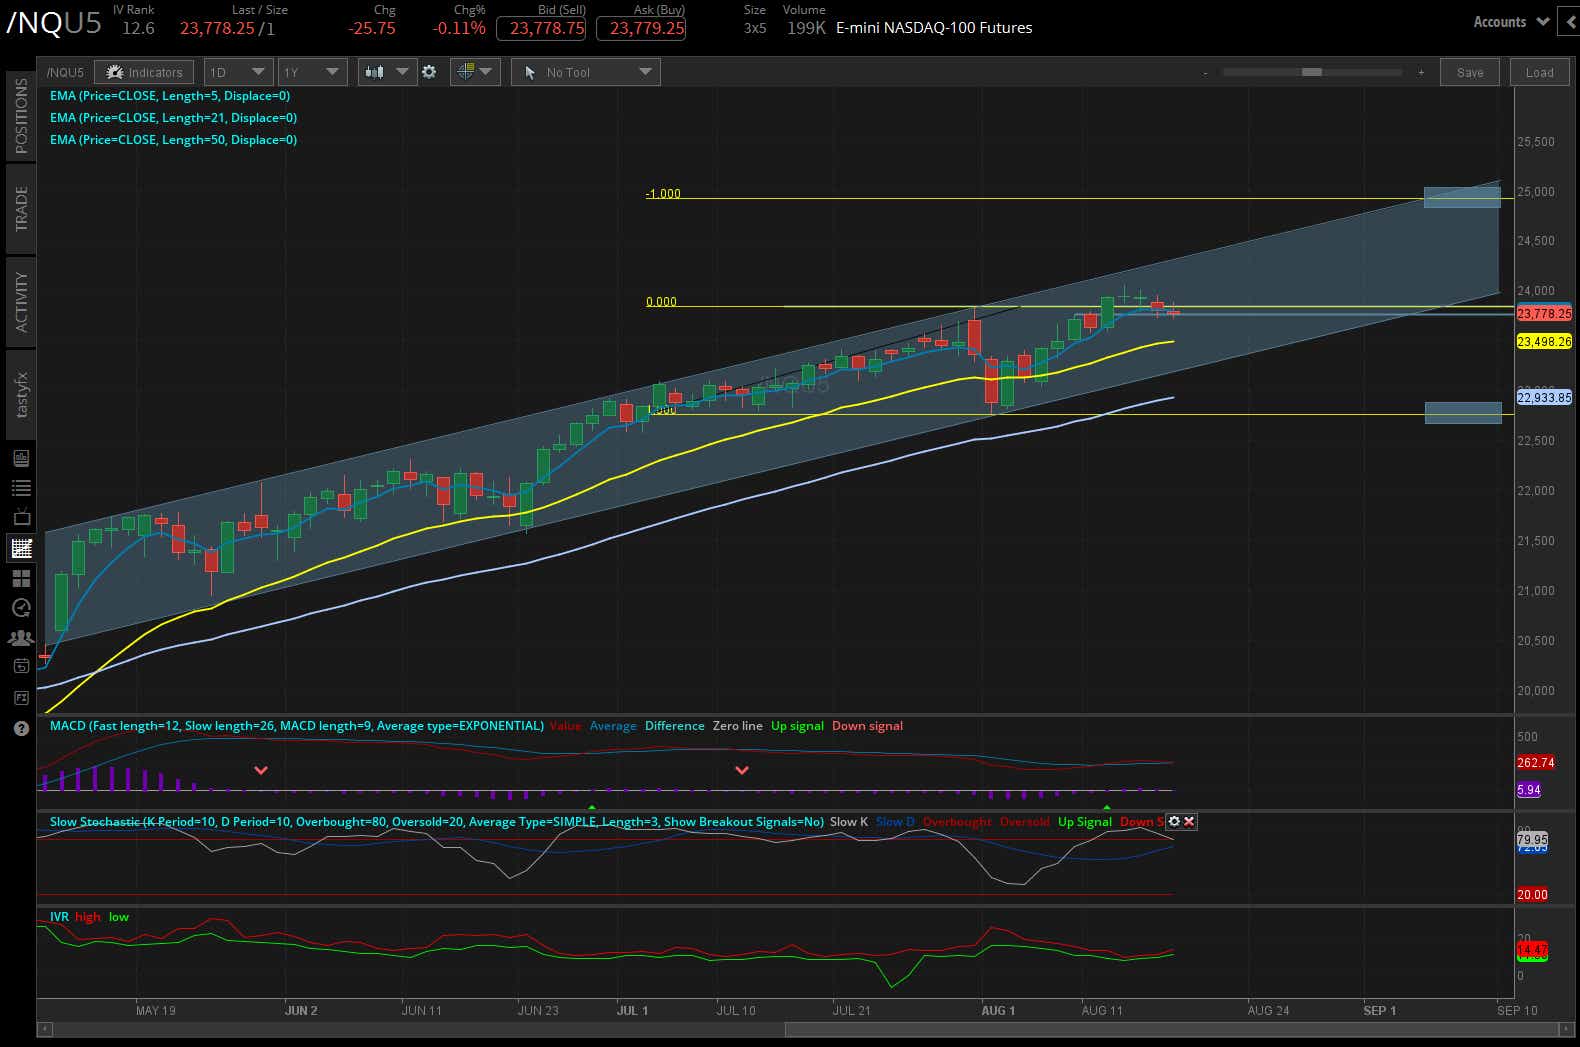Open the clock history sidebar icon

pyautogui.click(x=21, y=608)
